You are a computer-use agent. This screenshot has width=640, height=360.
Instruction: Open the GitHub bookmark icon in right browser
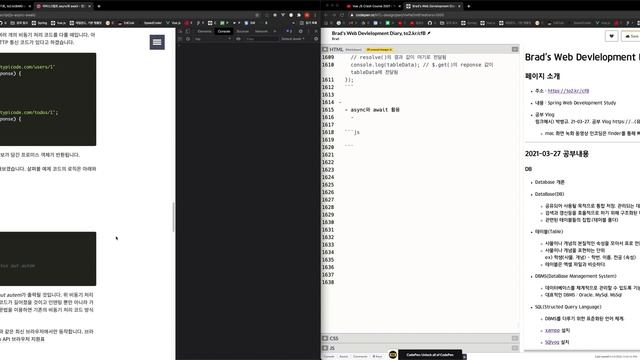pyautogui.click(x=430, y=23)
